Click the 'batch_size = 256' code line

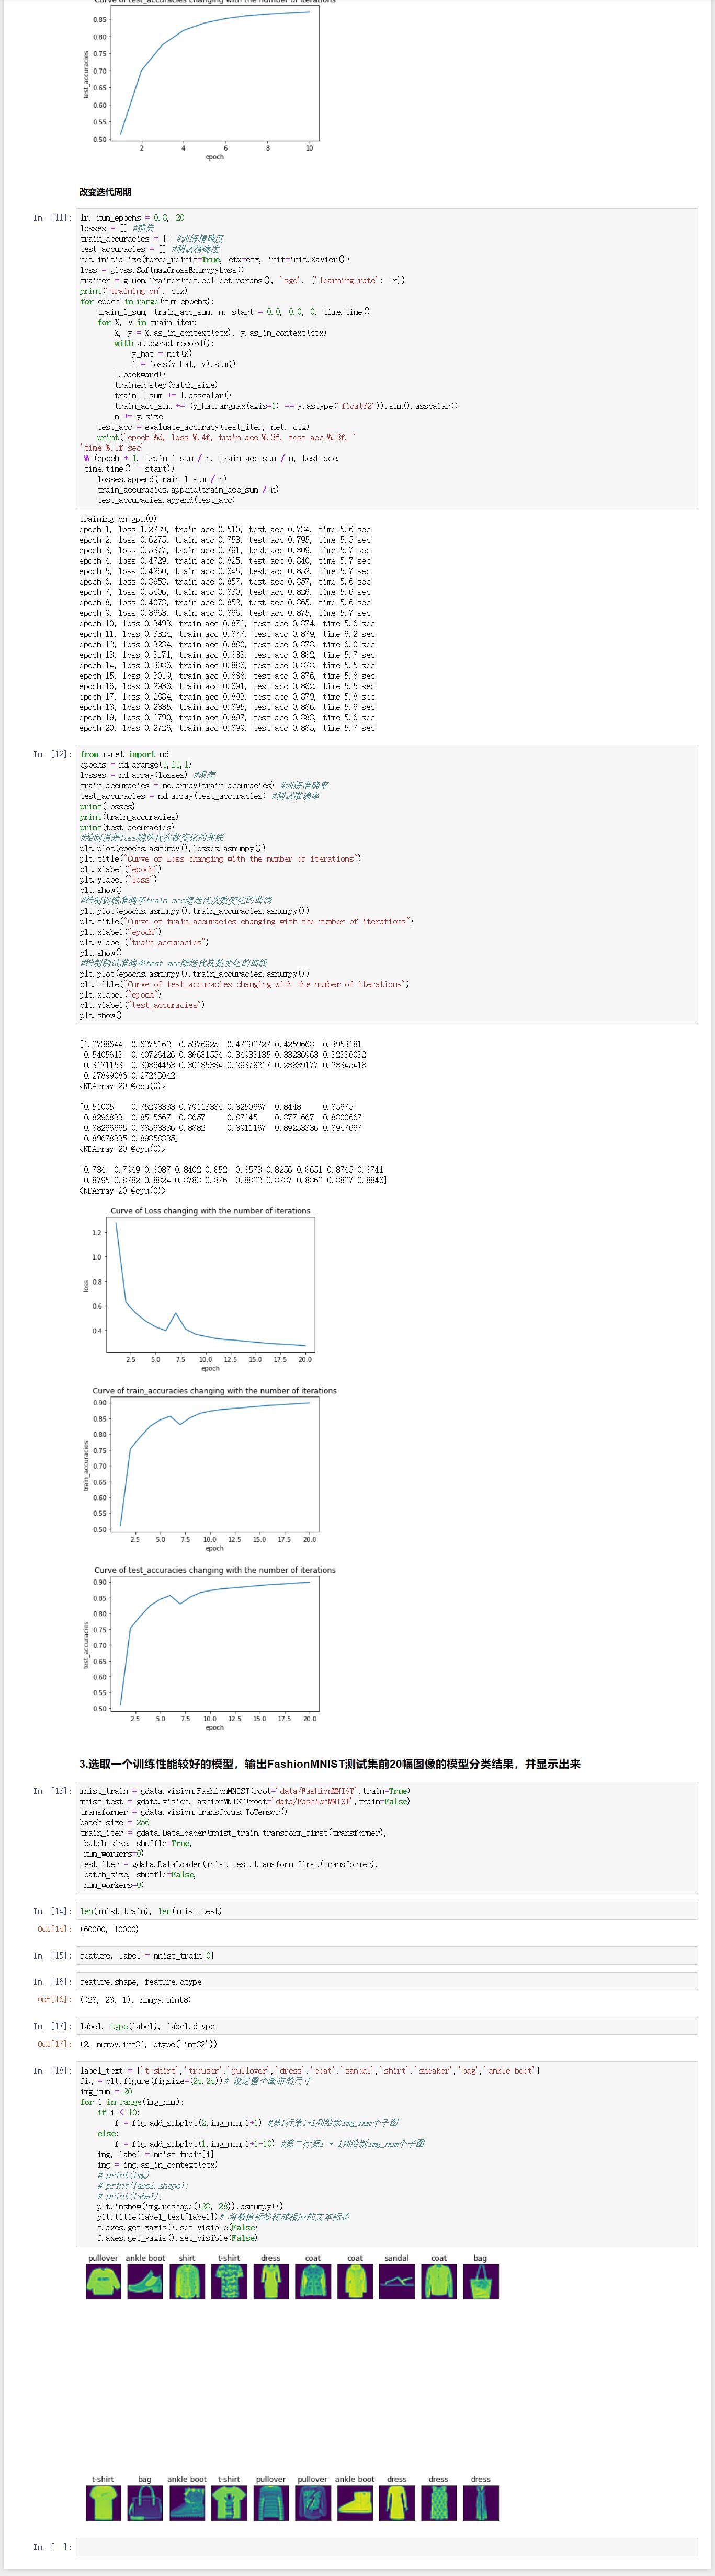[114, 1822]
